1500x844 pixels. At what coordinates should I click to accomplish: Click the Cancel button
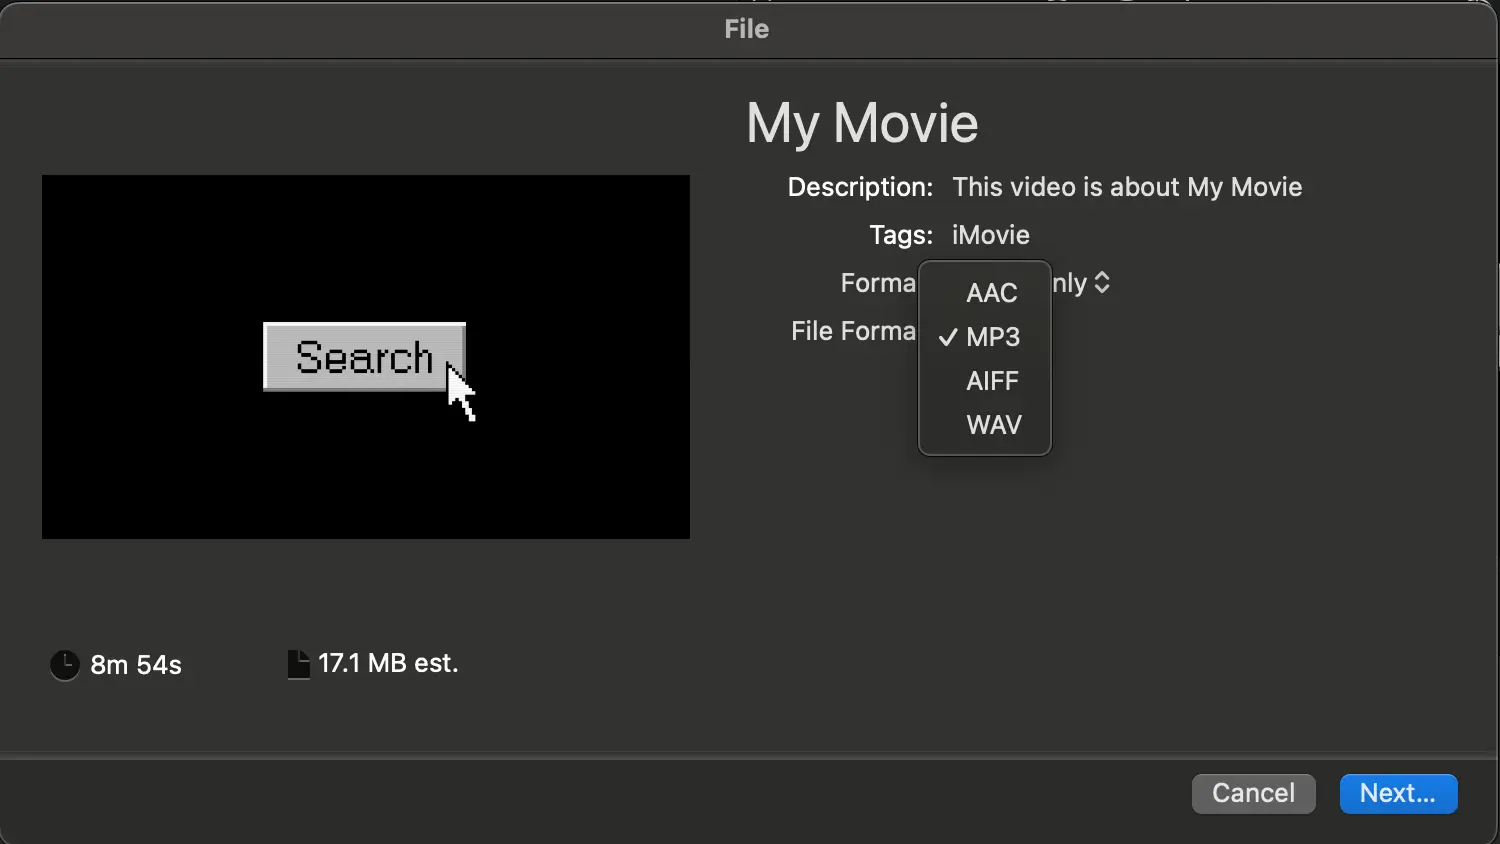click(x=1253, y=793)
